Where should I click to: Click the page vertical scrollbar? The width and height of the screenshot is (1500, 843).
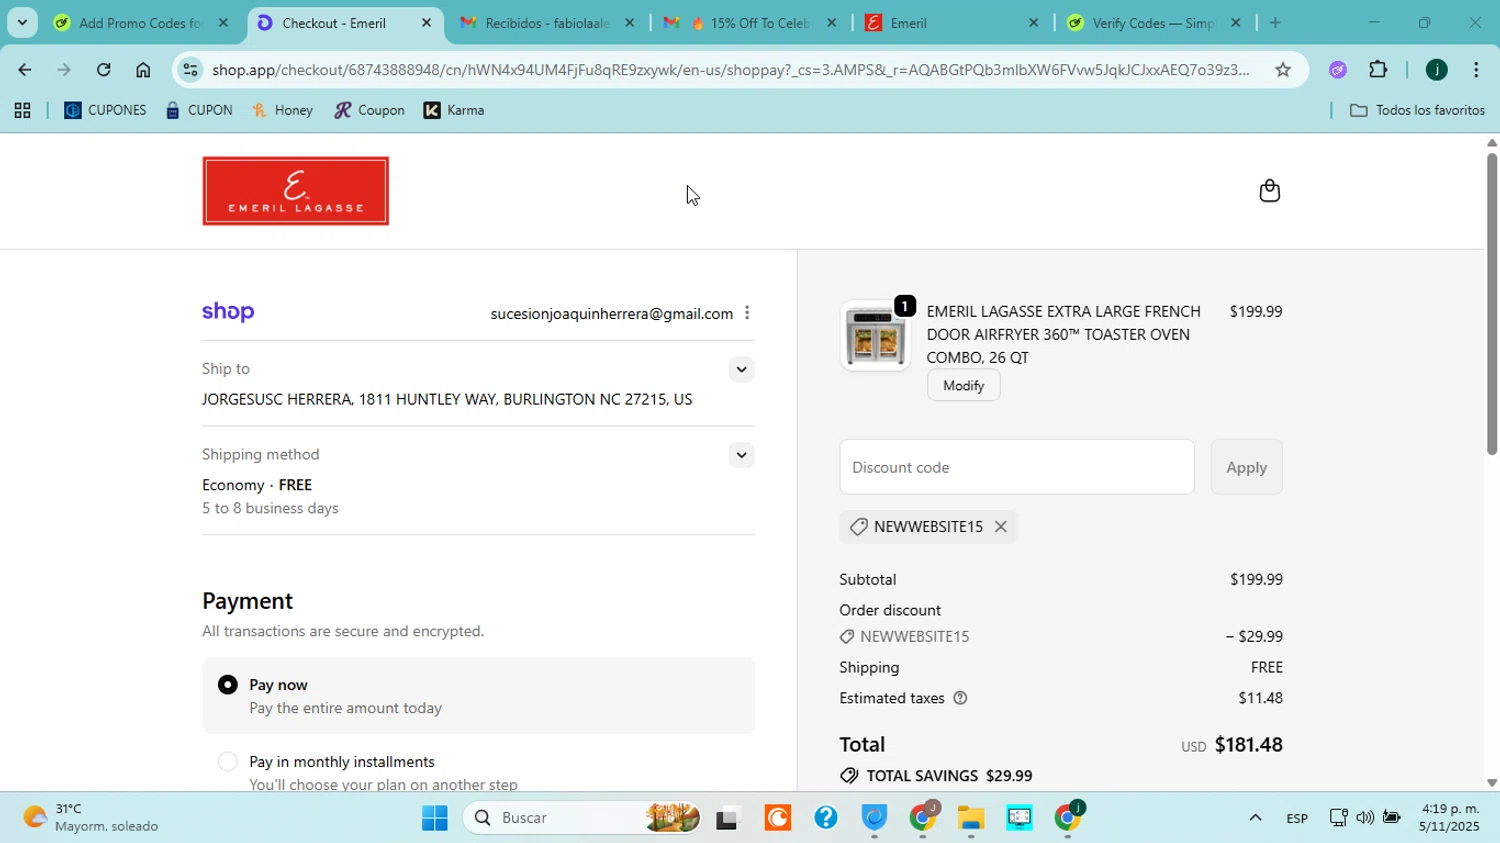(1491, 304)
